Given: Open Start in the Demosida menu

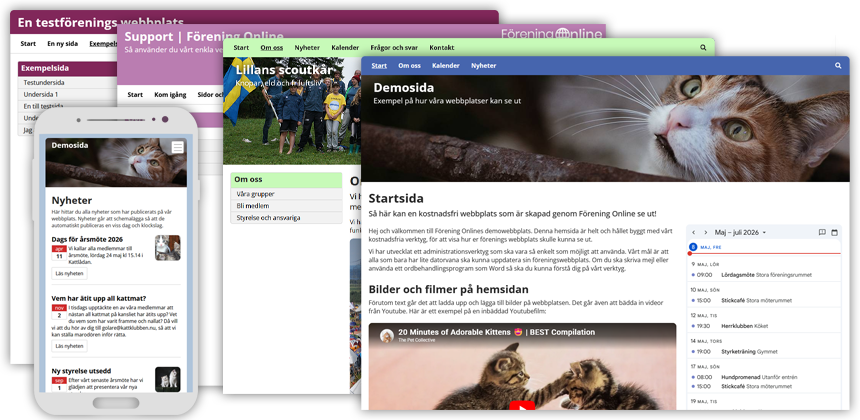Looking at the screenshot, I should (x=379, y=66).
